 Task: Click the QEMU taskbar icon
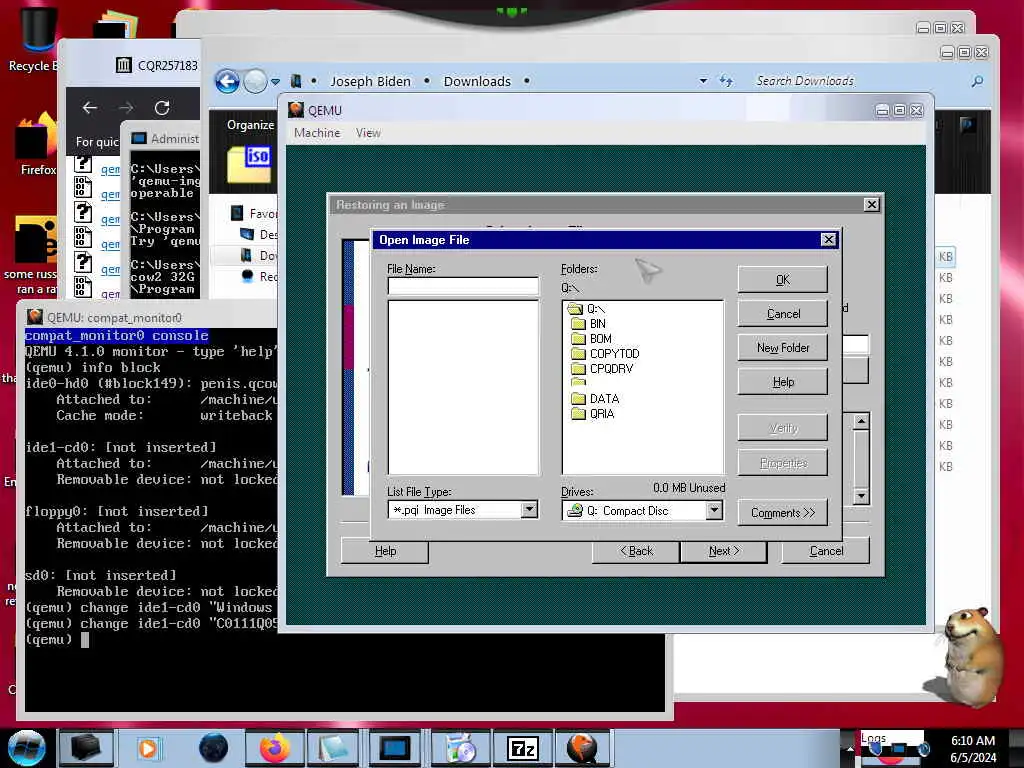pos(583,748)
